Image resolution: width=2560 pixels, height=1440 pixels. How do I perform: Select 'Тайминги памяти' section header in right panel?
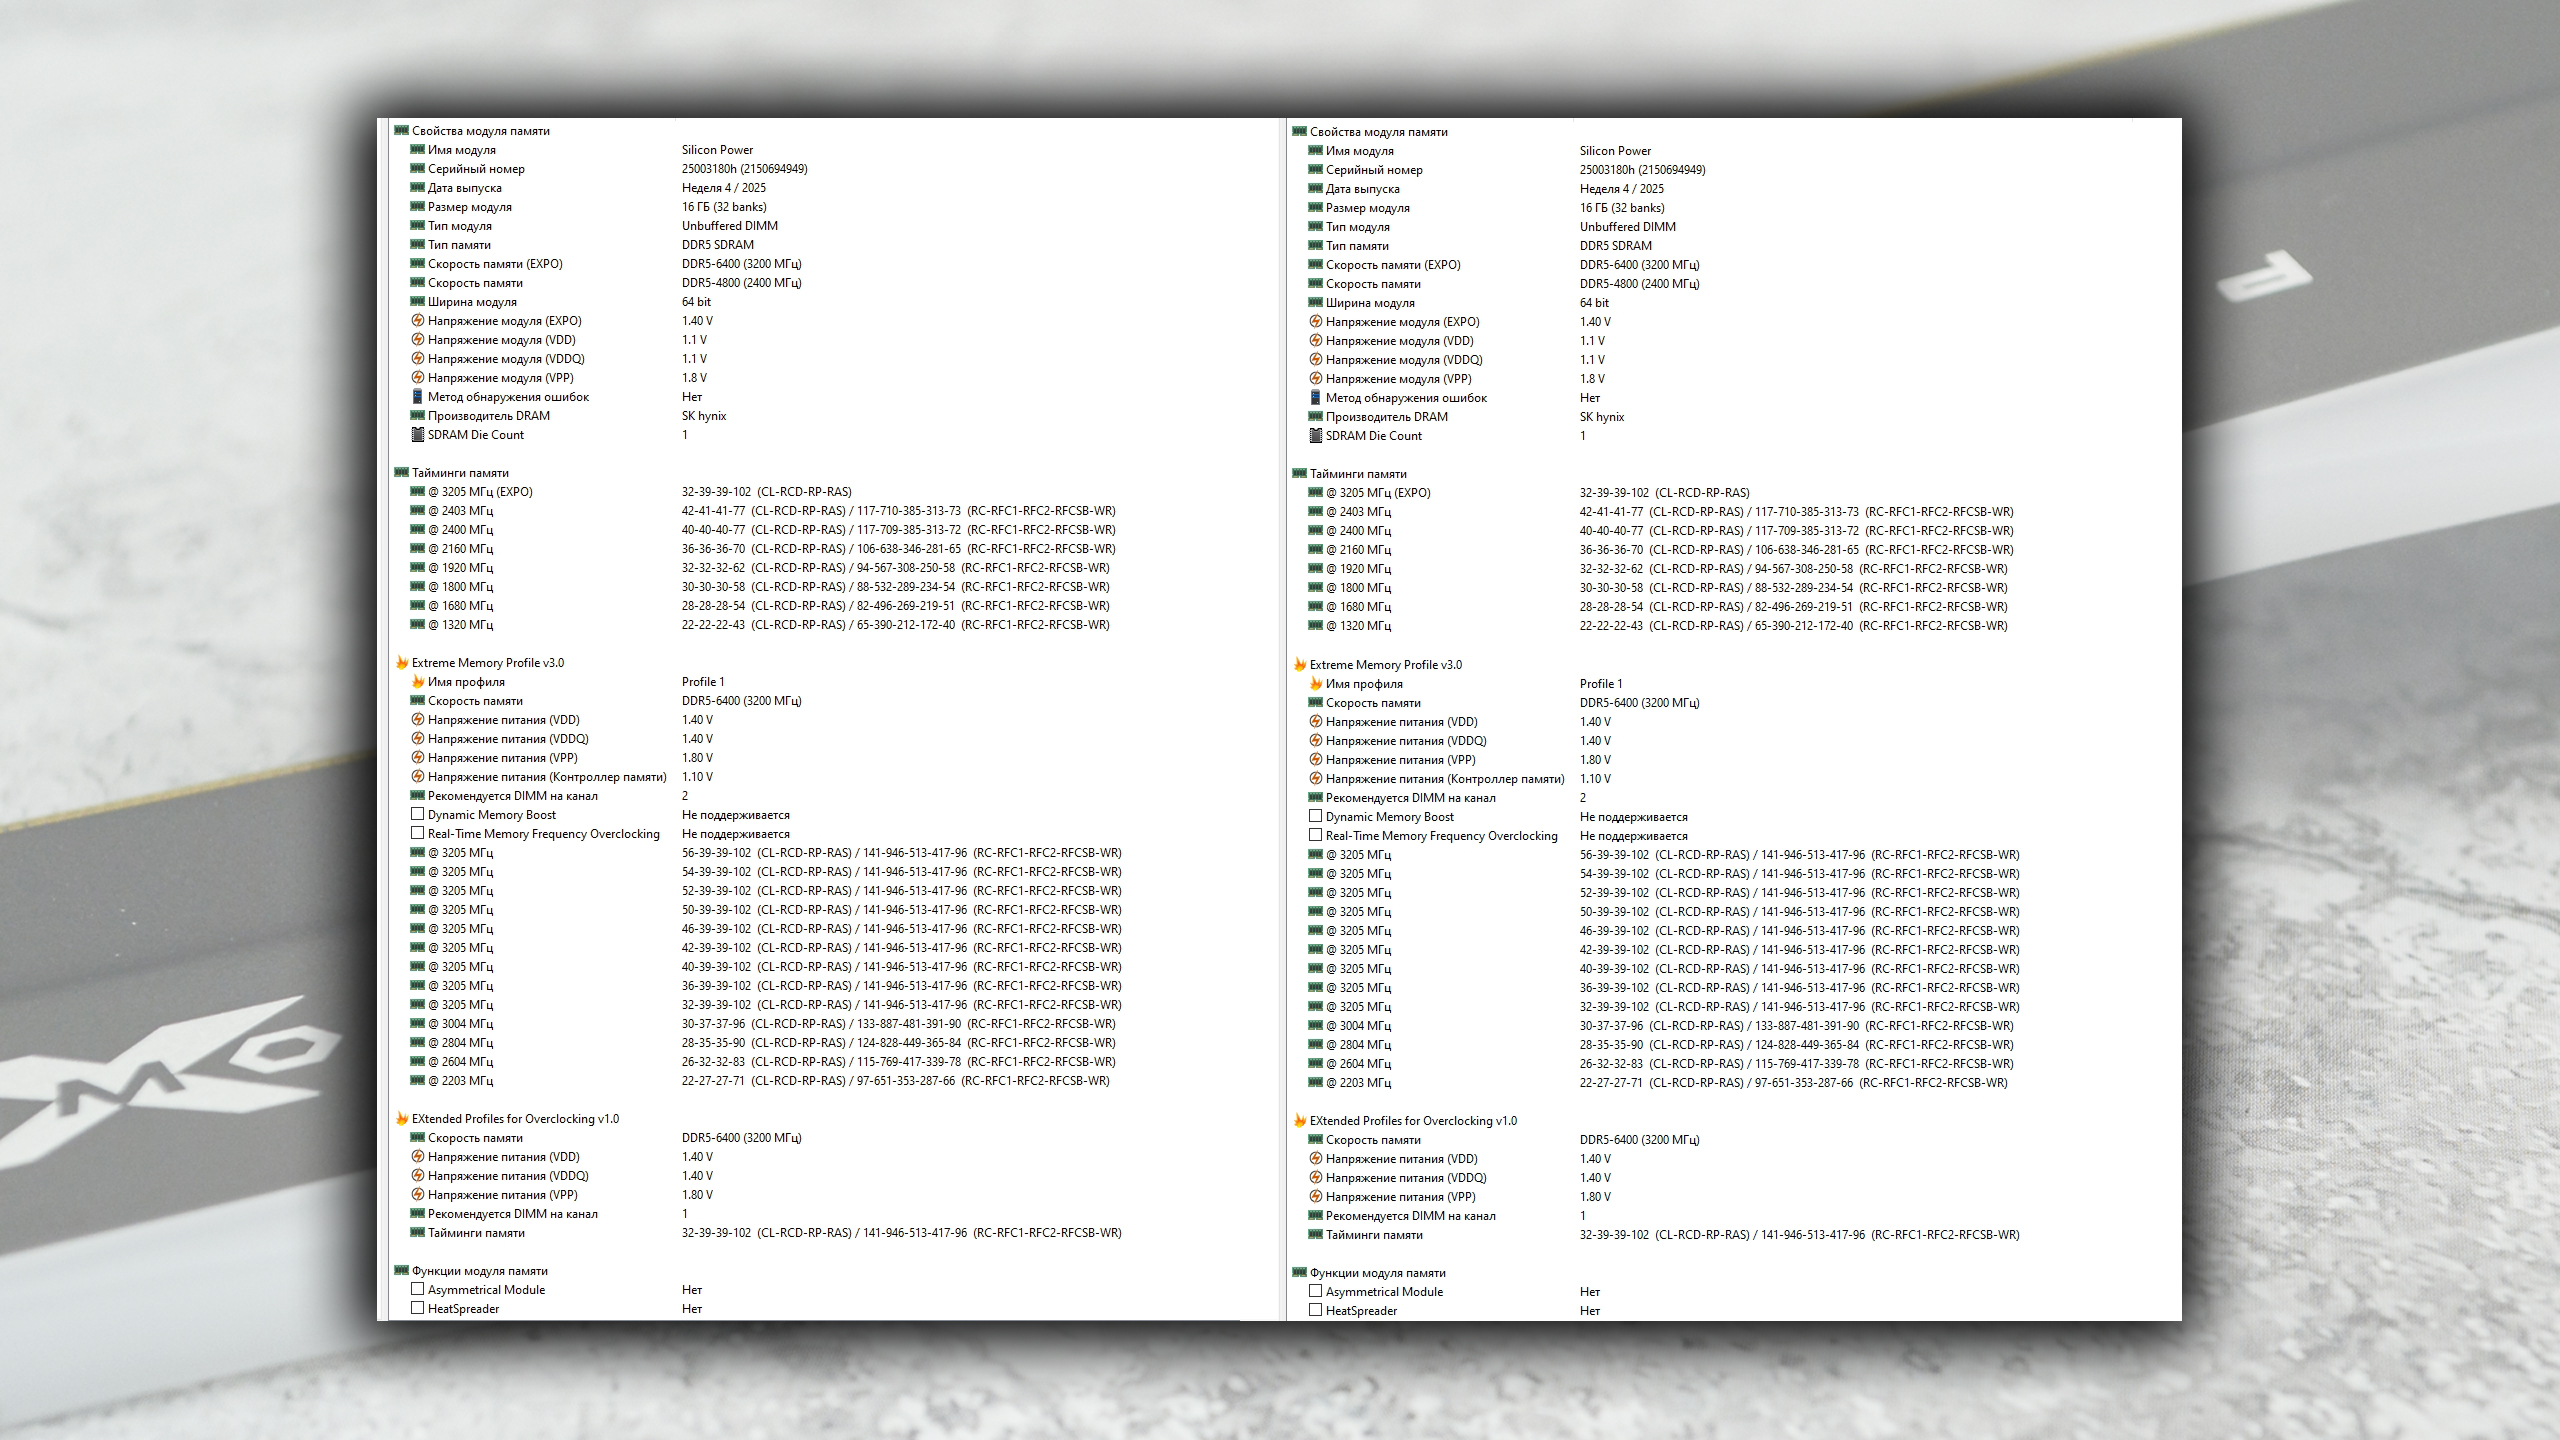click(x=1357, y=474)
